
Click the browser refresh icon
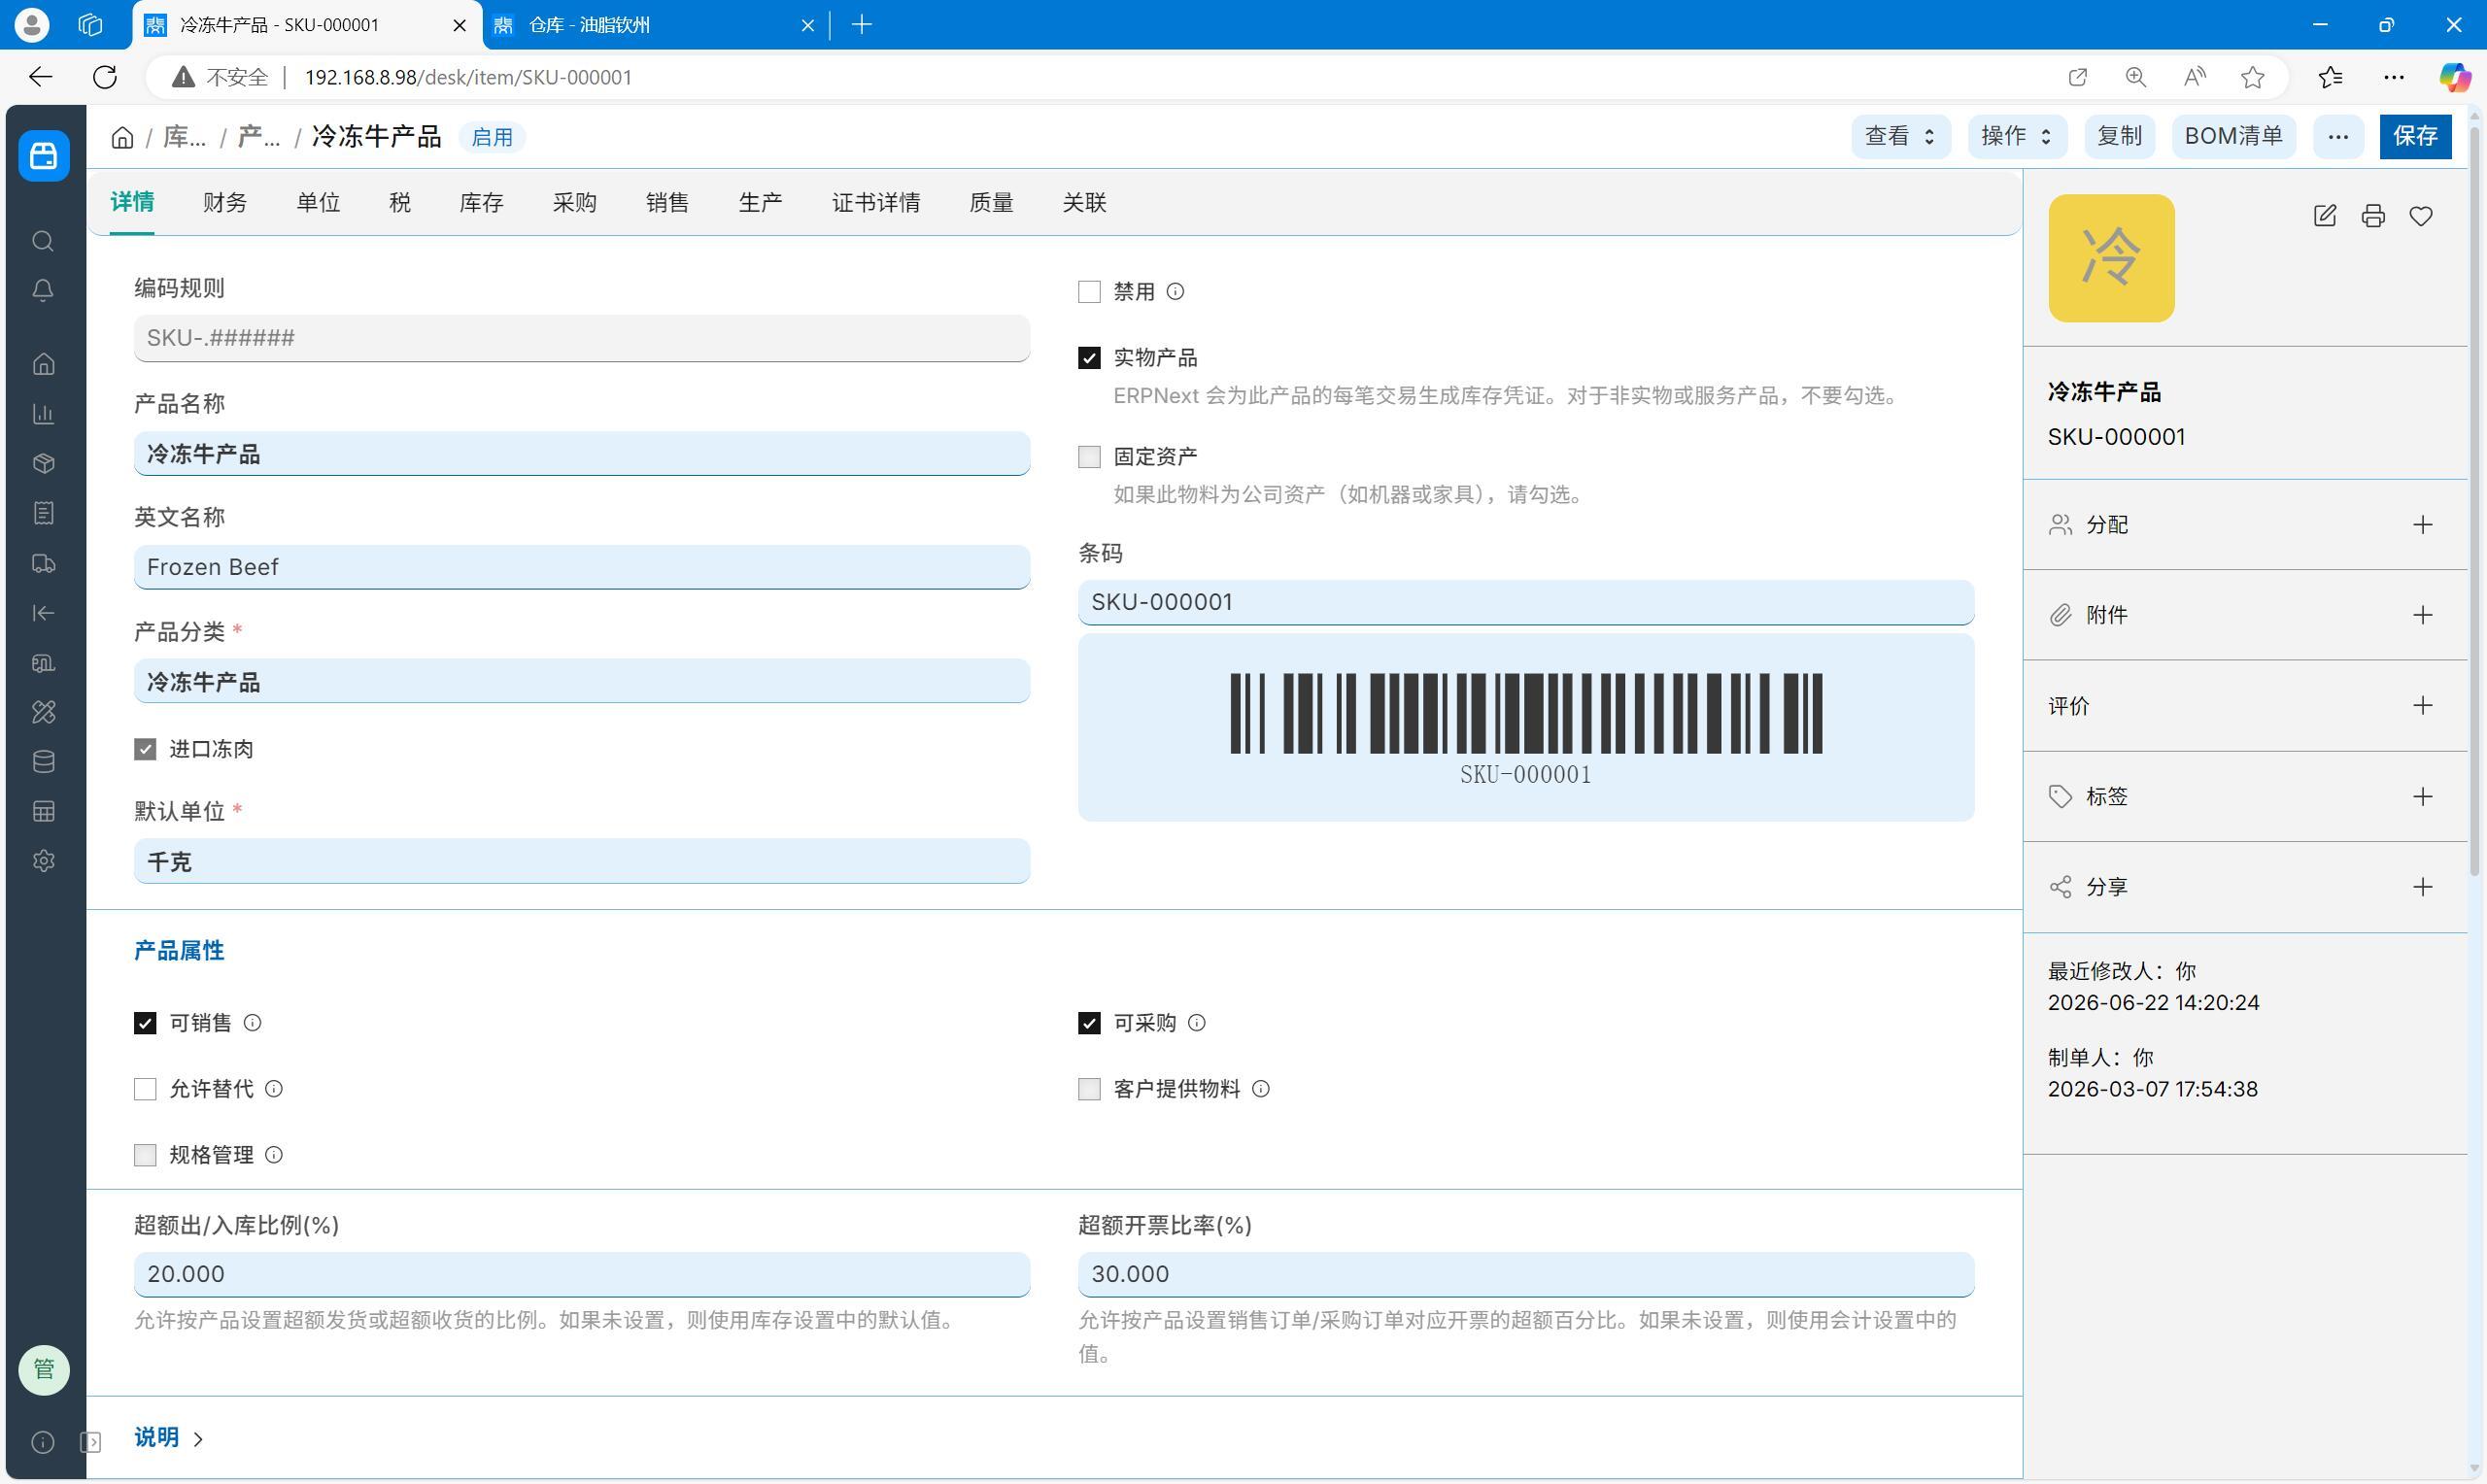coord(105,77)
